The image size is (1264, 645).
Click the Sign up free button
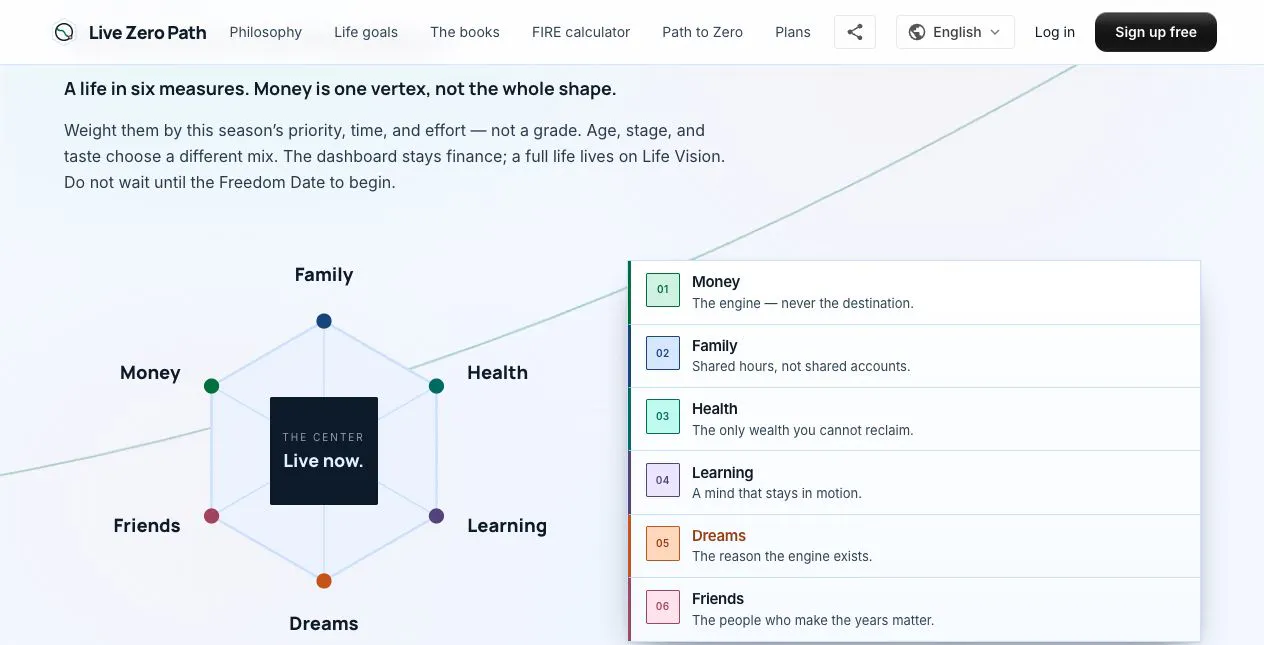pyautogui.click(x=1156, y=32)
